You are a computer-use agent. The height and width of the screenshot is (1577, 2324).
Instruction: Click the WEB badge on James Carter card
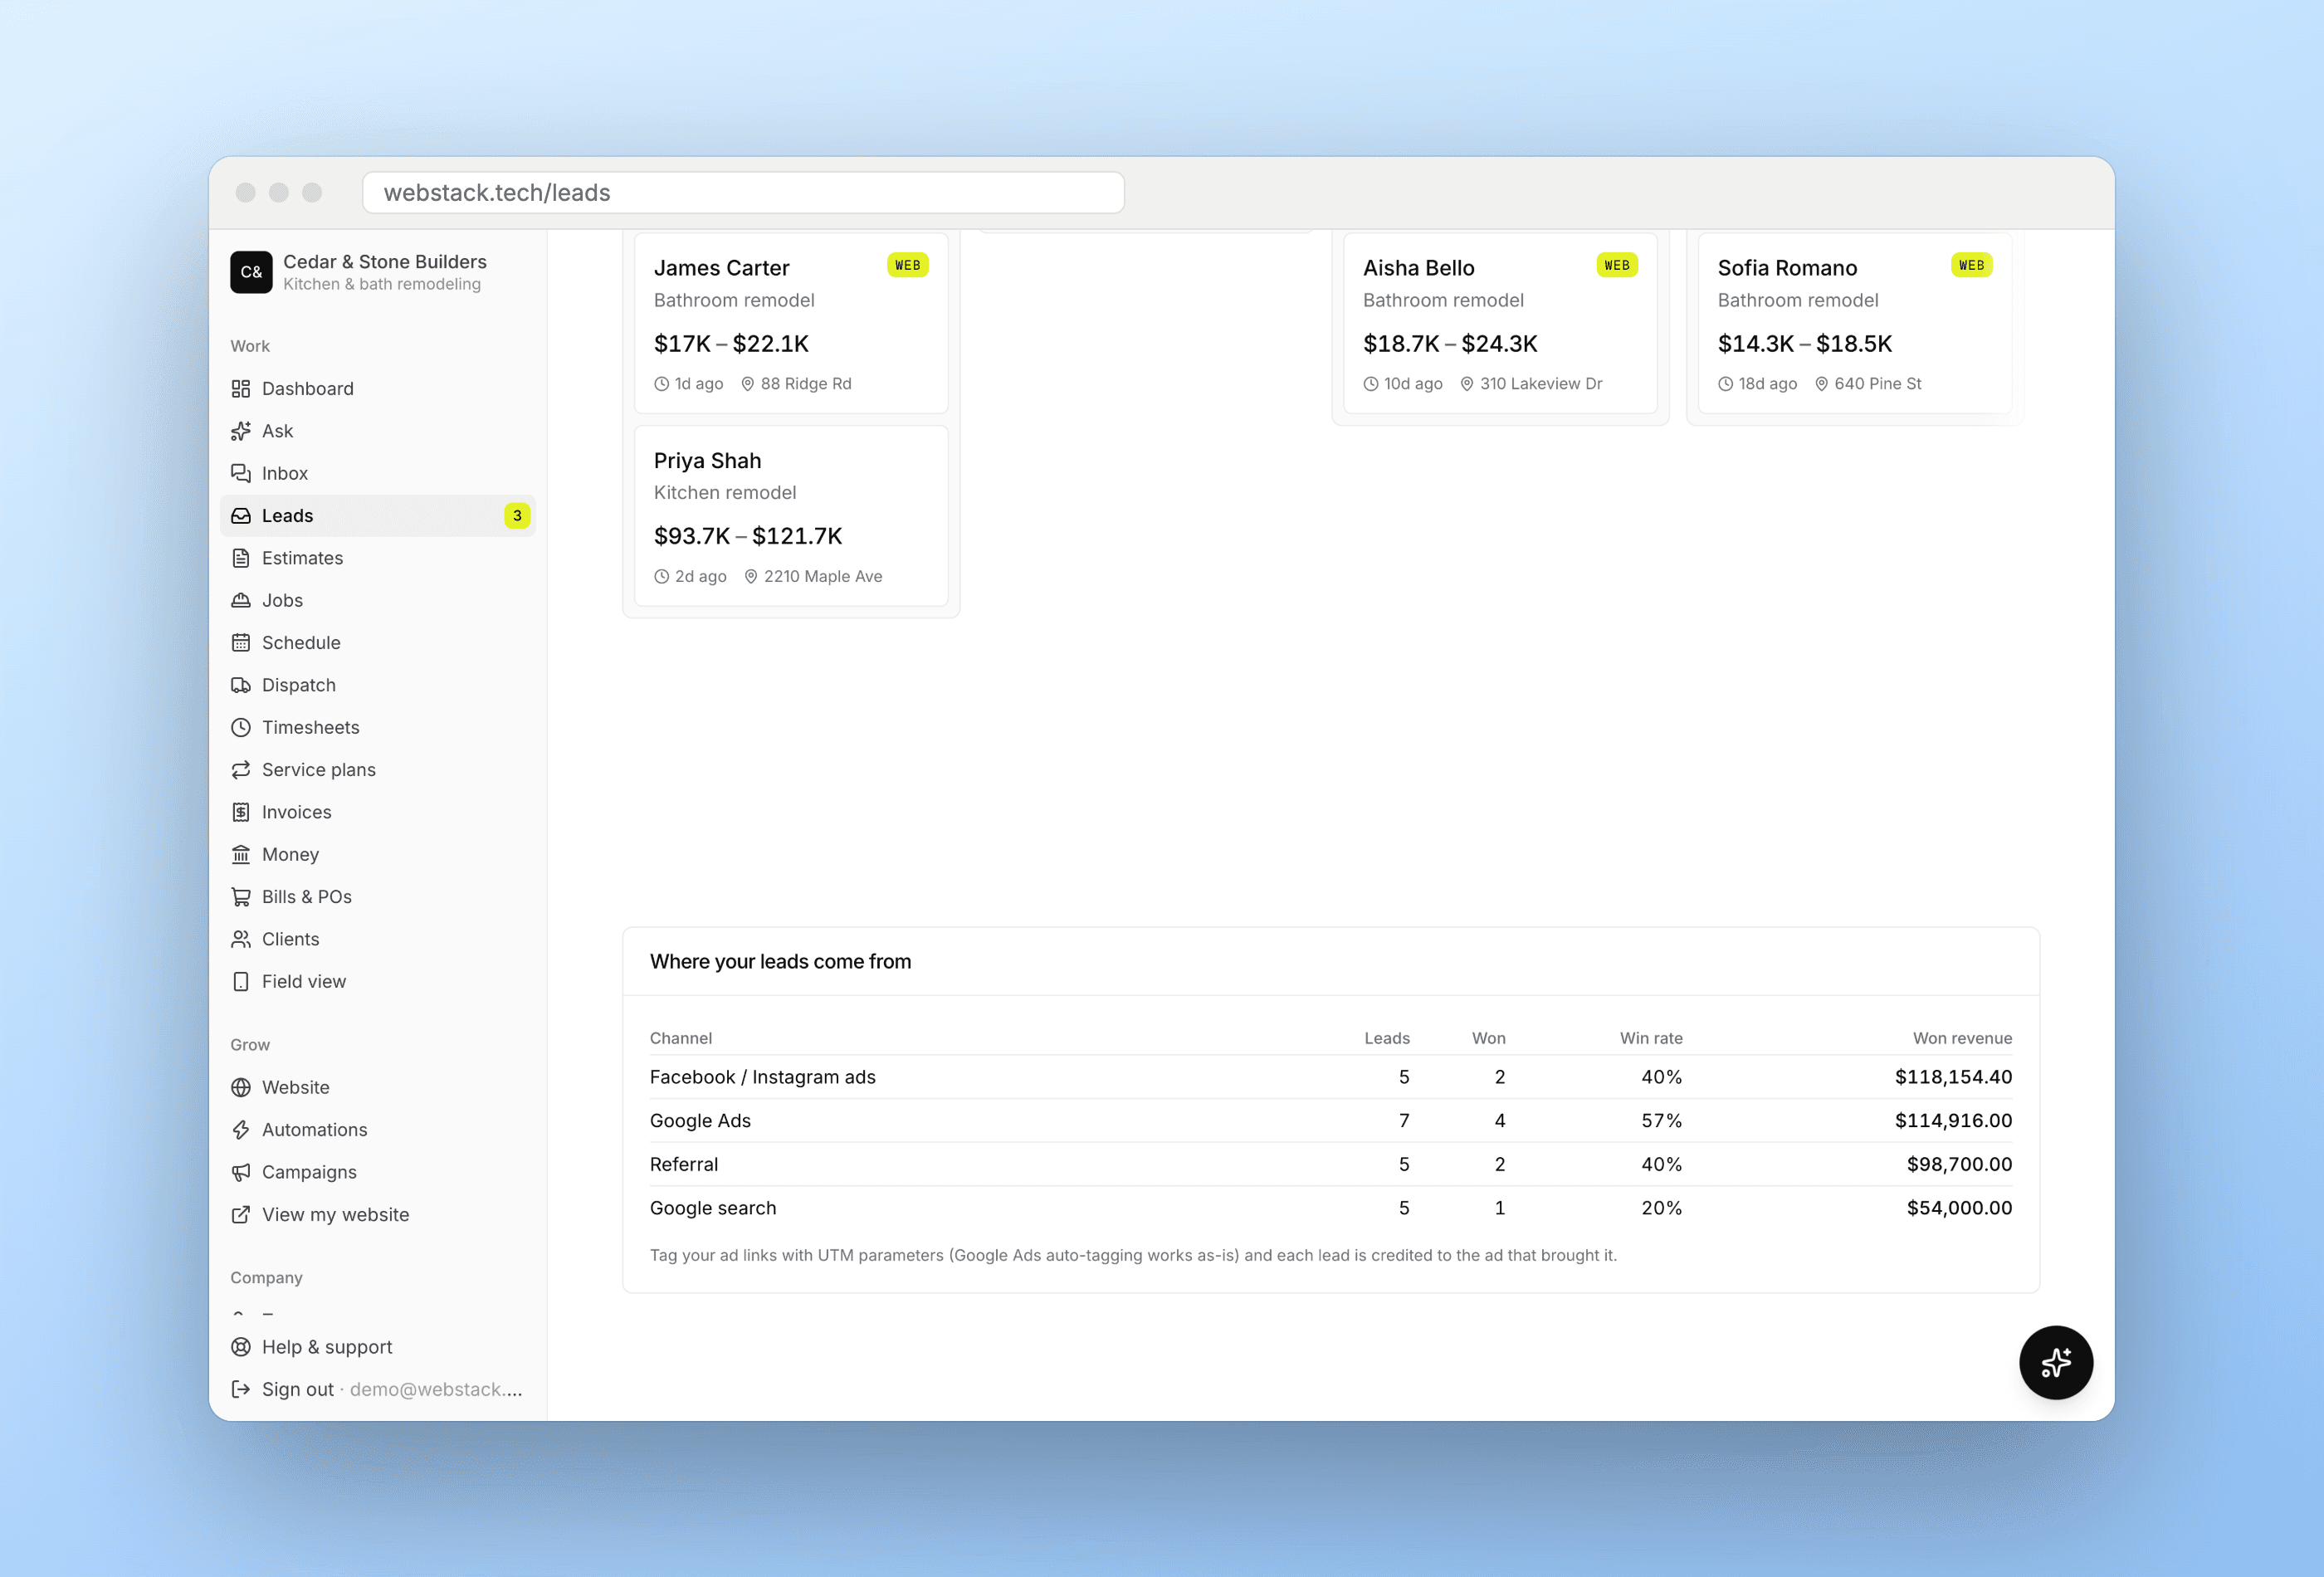908,265
